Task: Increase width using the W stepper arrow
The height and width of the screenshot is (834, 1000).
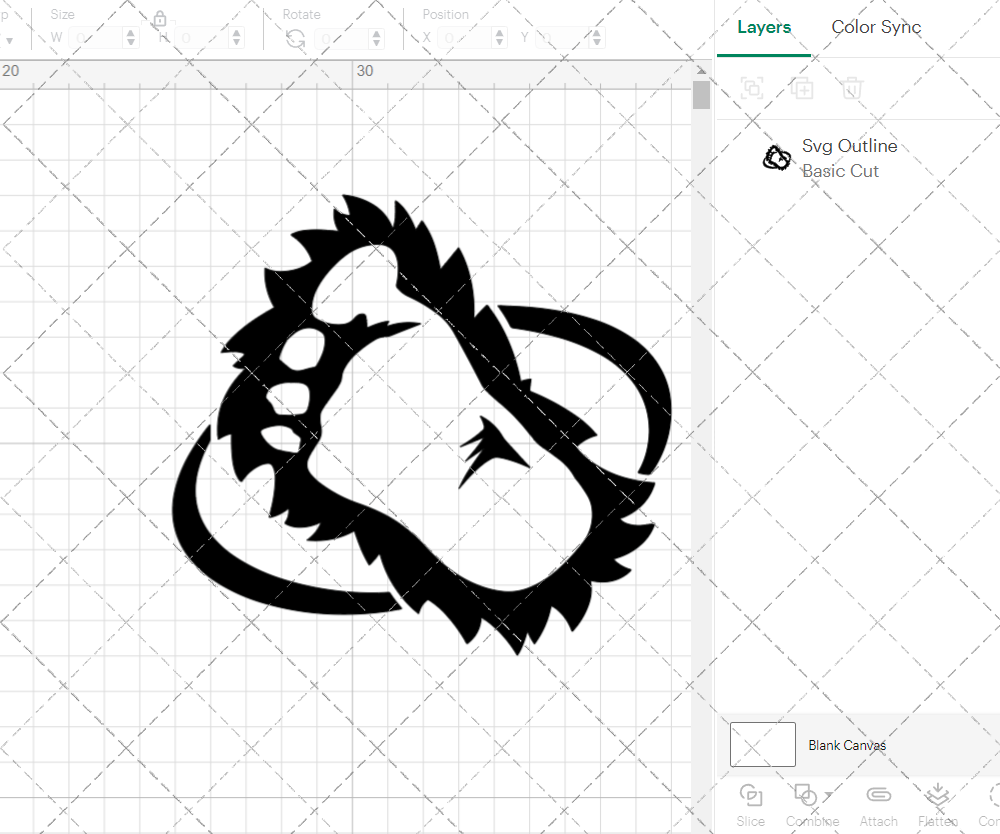Action: (130, 31)
